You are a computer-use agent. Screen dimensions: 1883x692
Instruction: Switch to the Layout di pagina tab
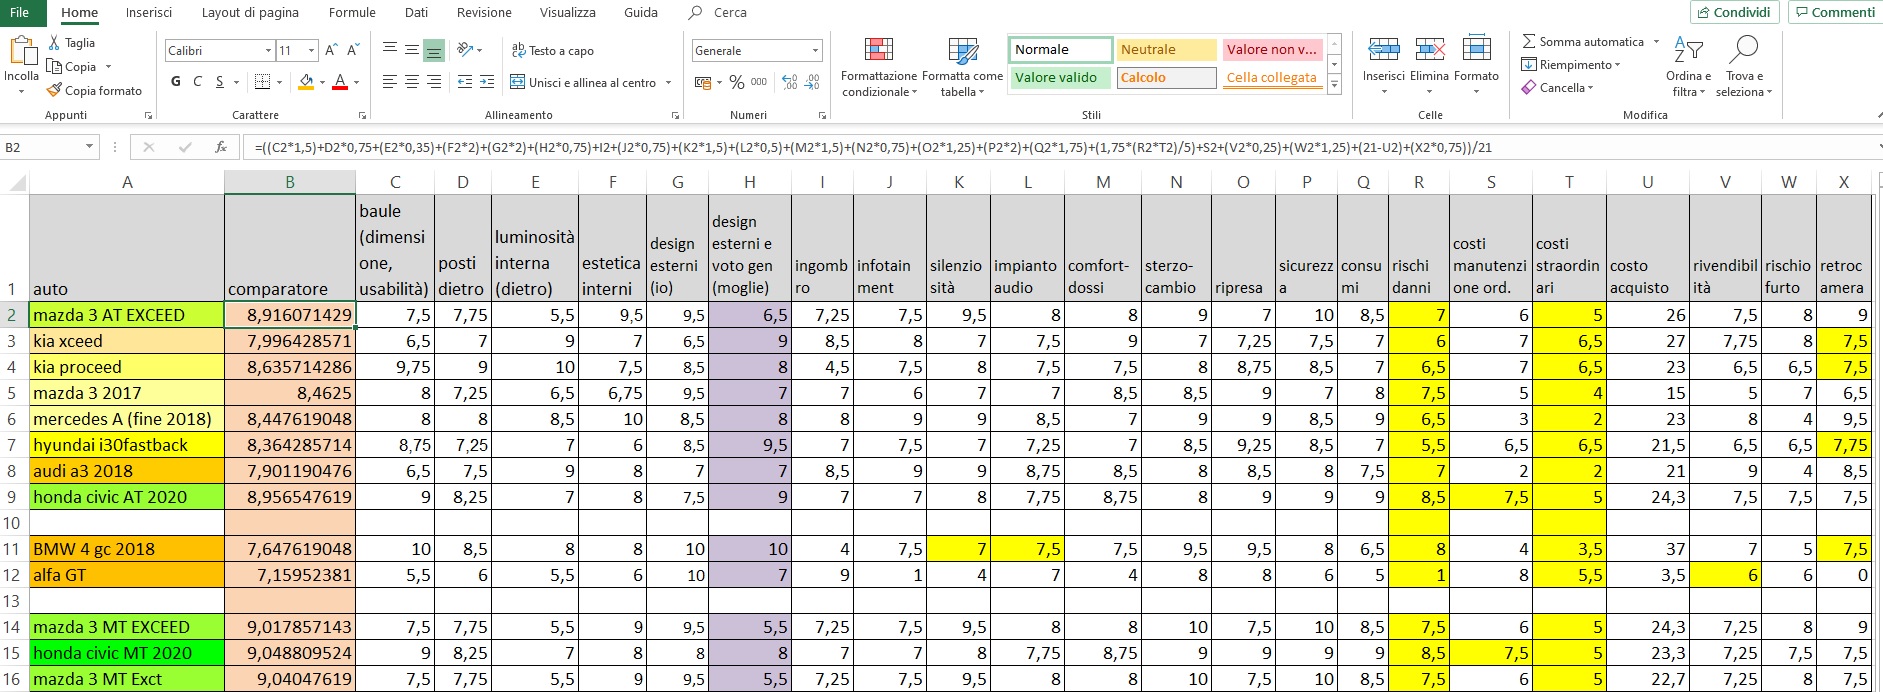[250, 13]
